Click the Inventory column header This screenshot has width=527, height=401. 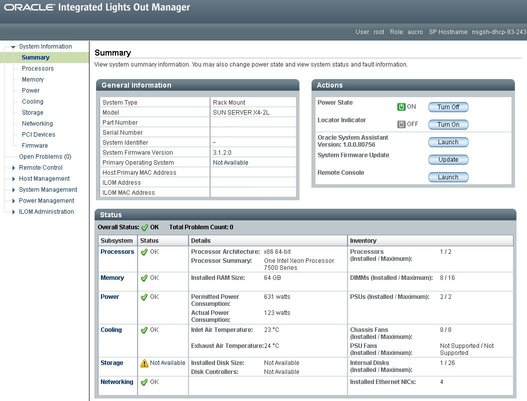[431, 241]
